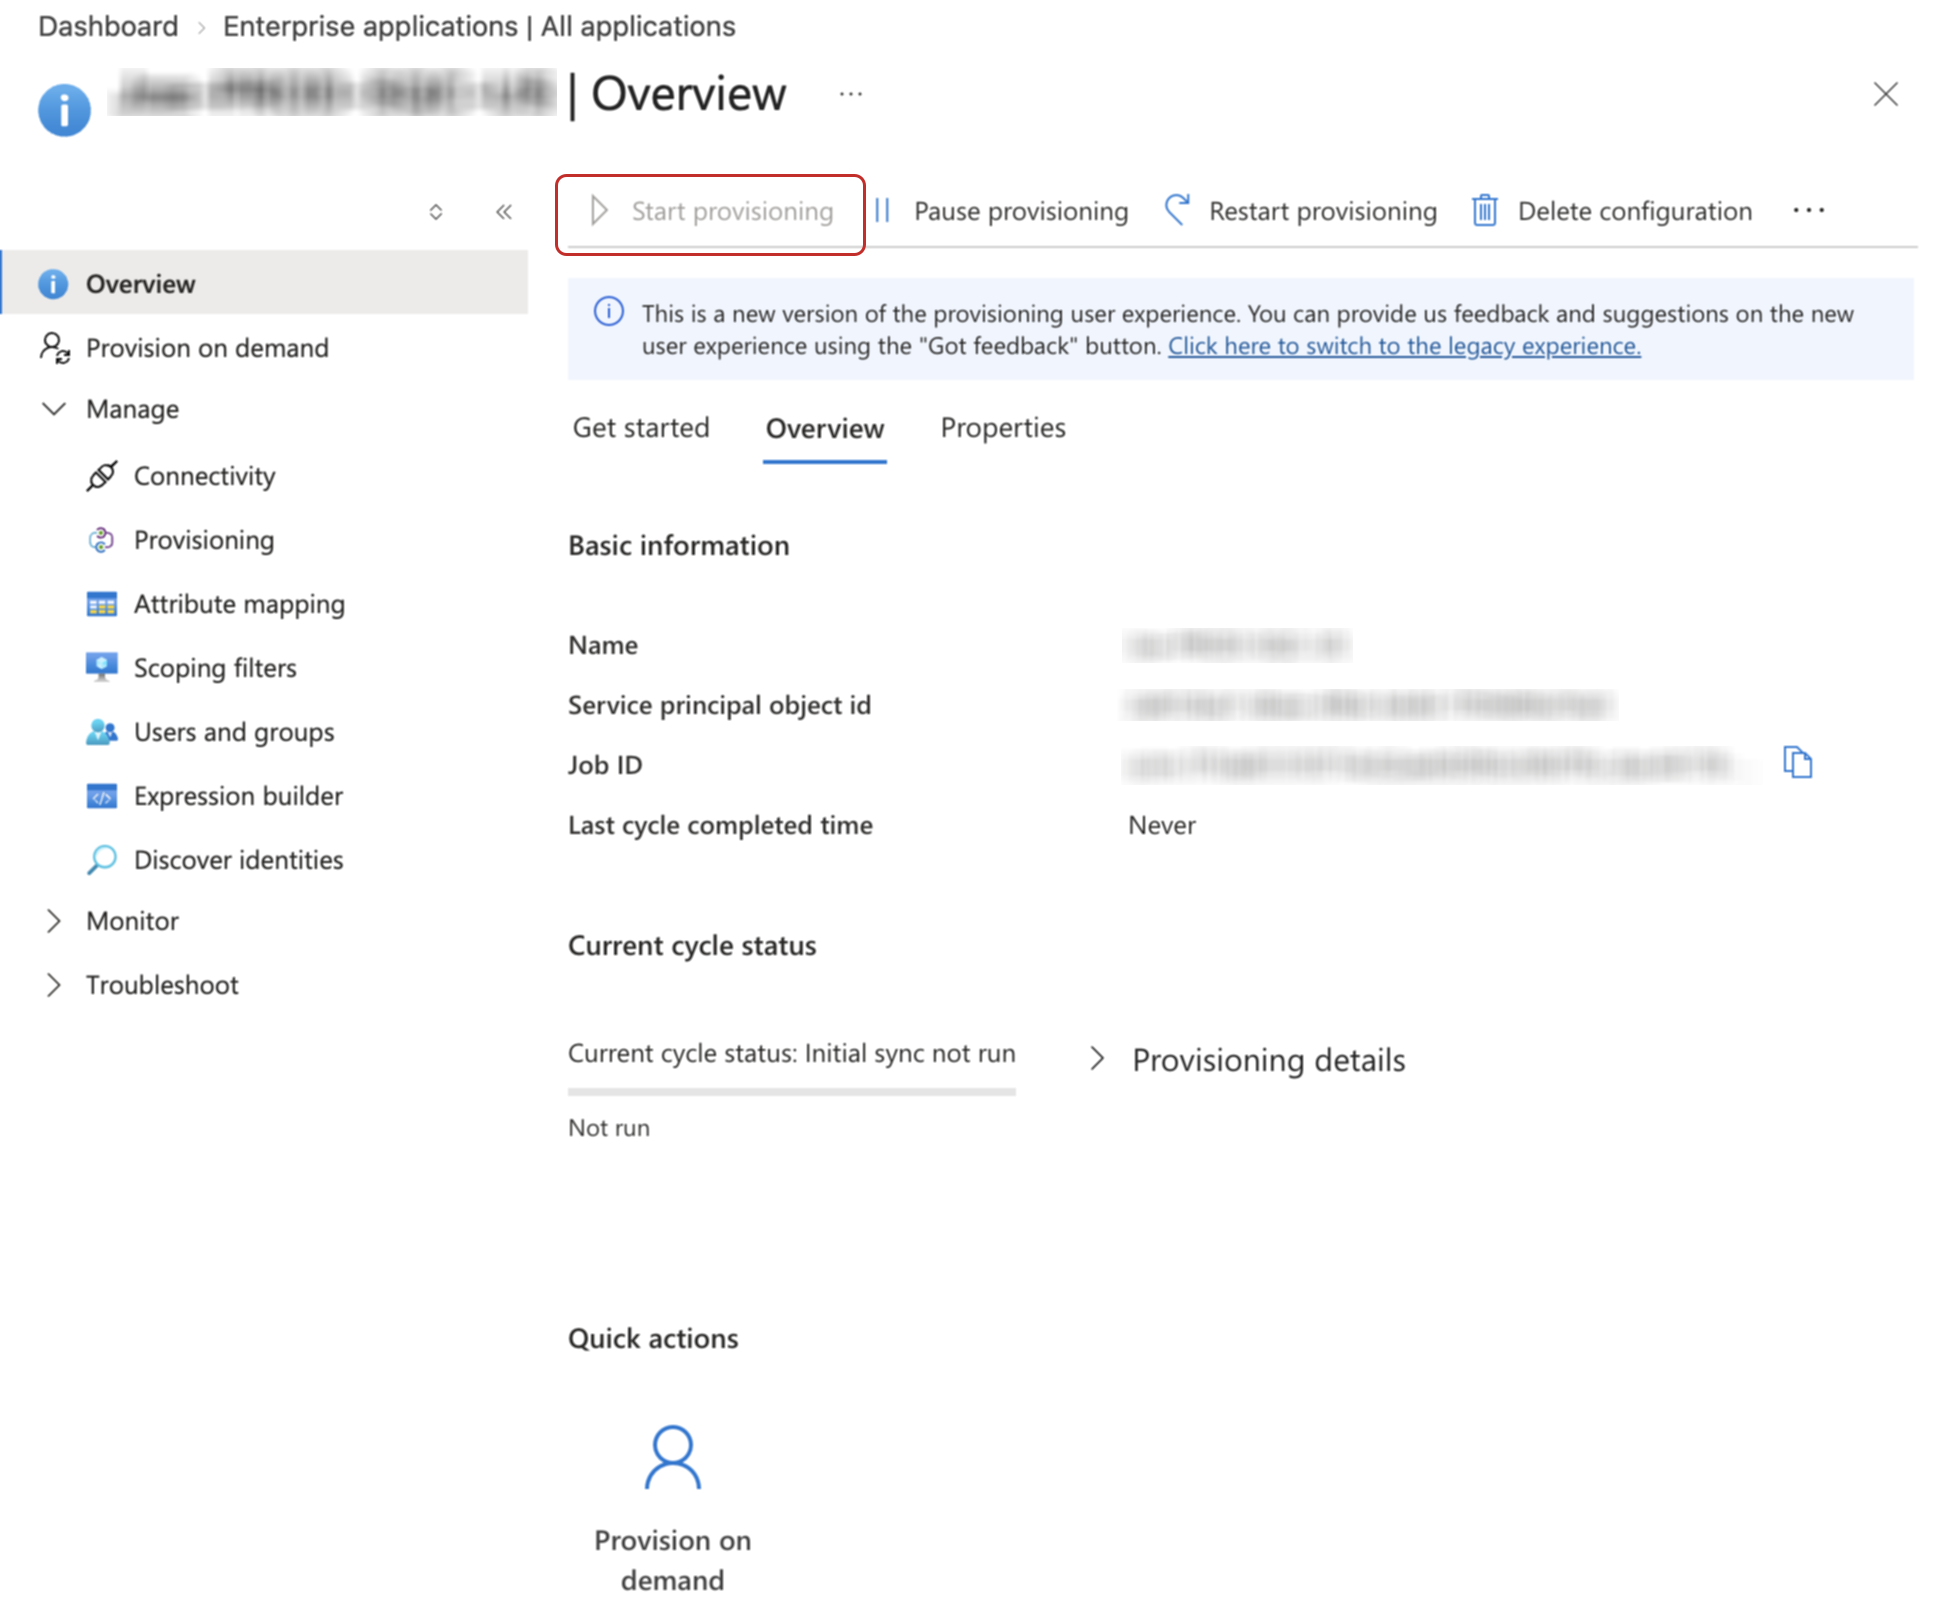1934x1624 pixels.
Task: Click the 'Never' last cycle value
Action: point(1162,825)
